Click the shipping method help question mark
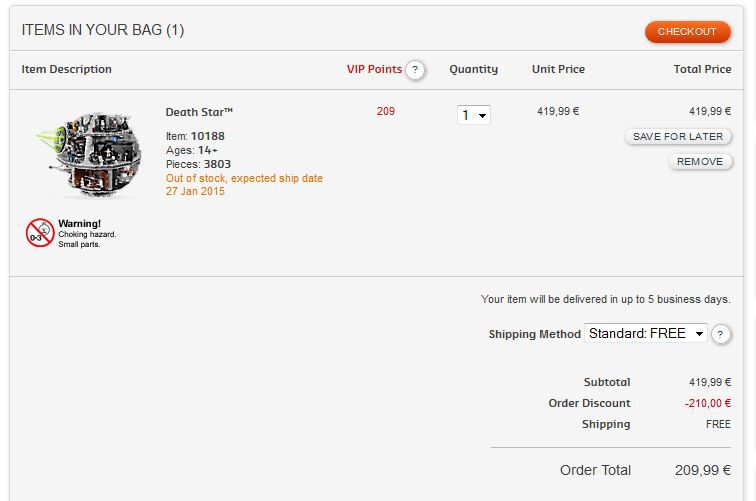 [720, 334]
